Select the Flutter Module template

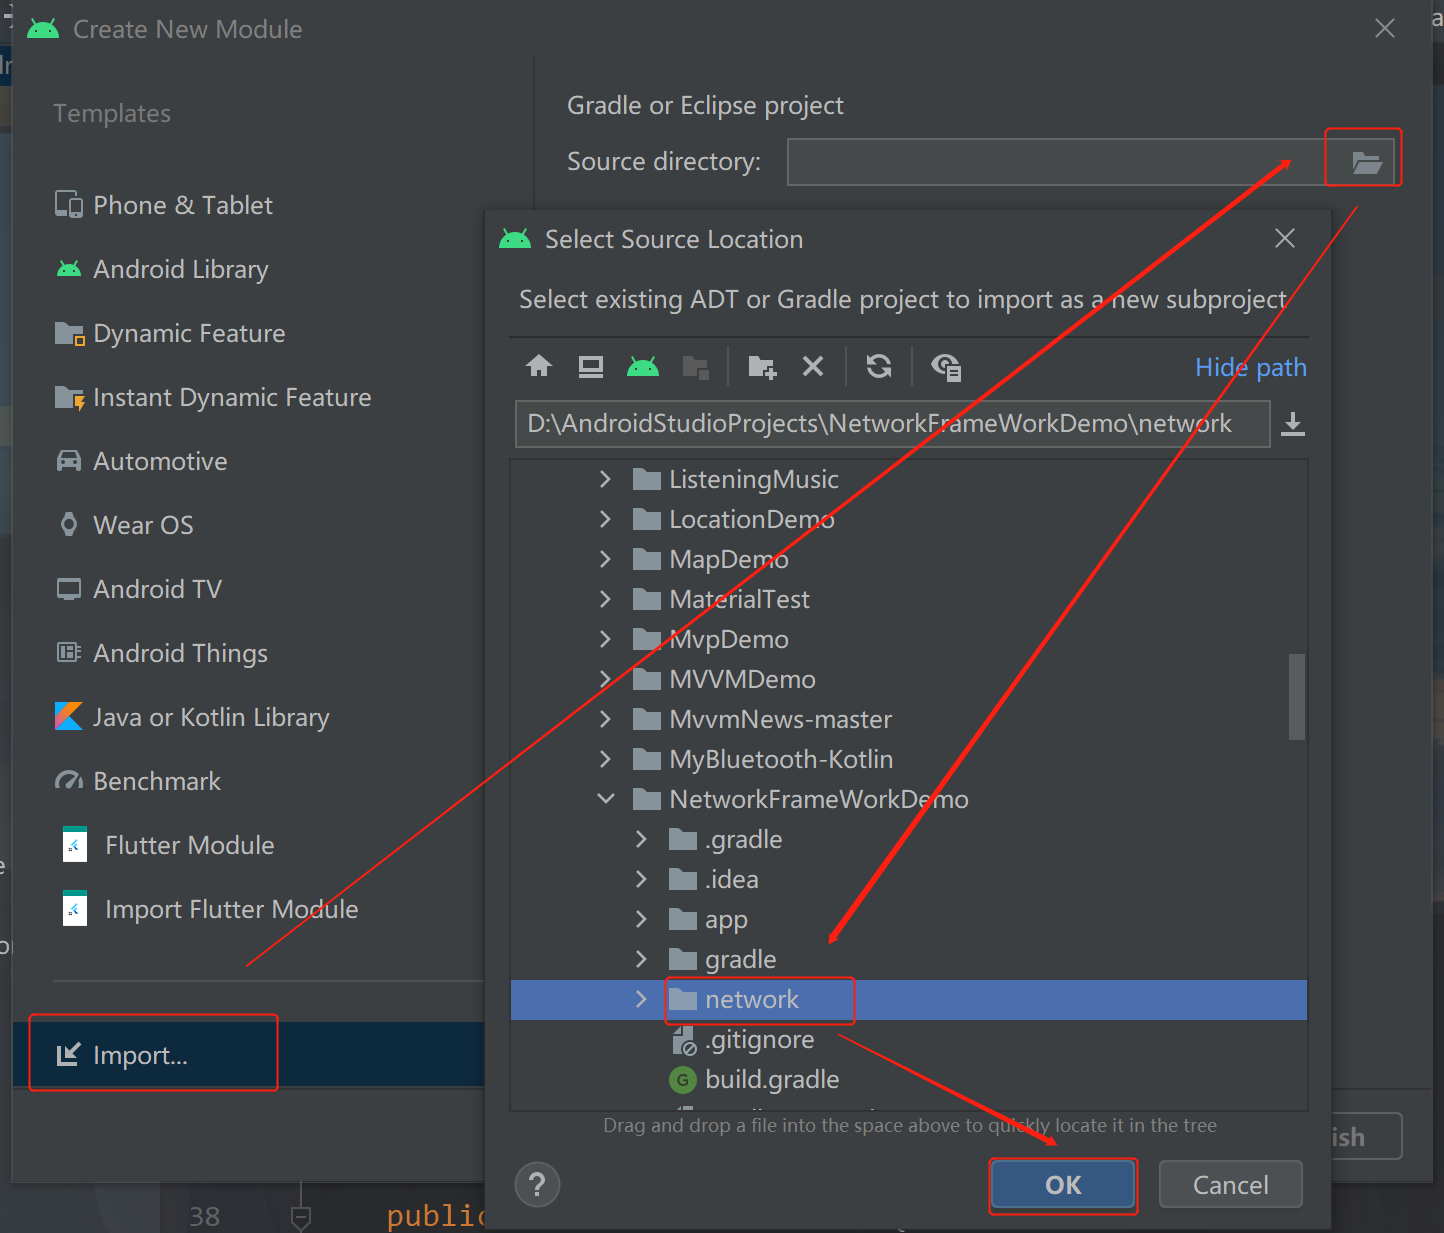(x=167, y=845)
